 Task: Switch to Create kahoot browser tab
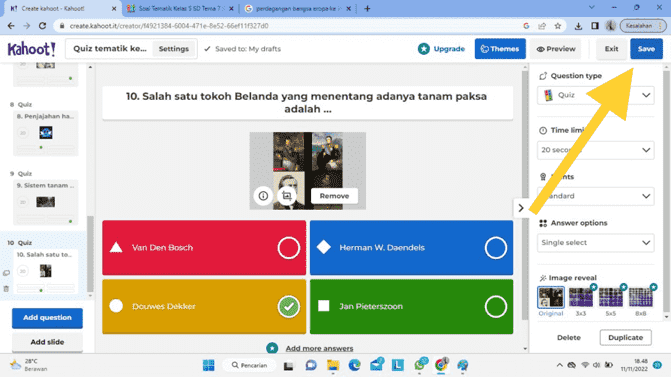[x=63, y=8]
